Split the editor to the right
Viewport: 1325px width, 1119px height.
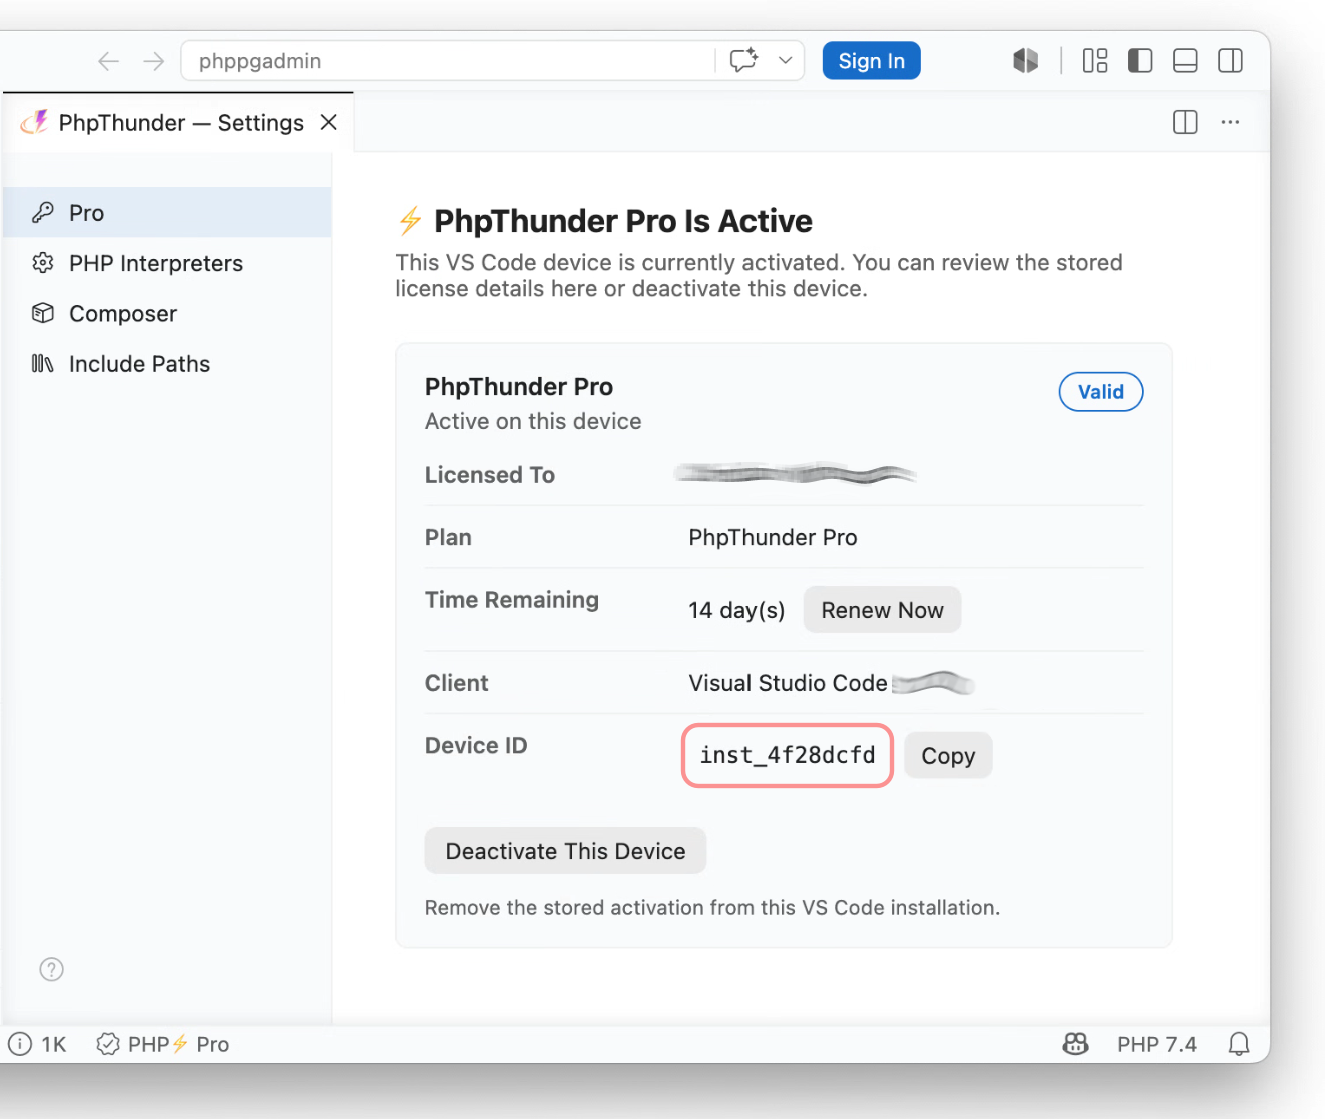(1185, 122)
